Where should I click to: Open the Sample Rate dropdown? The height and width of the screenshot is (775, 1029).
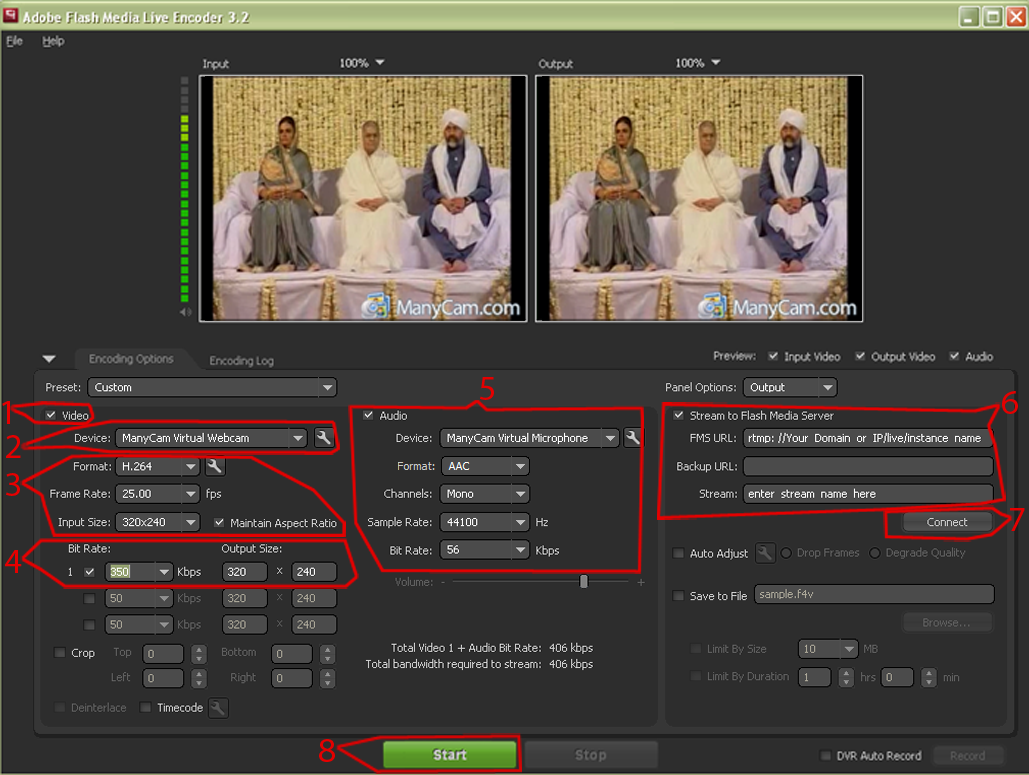(x=486, y=522)
